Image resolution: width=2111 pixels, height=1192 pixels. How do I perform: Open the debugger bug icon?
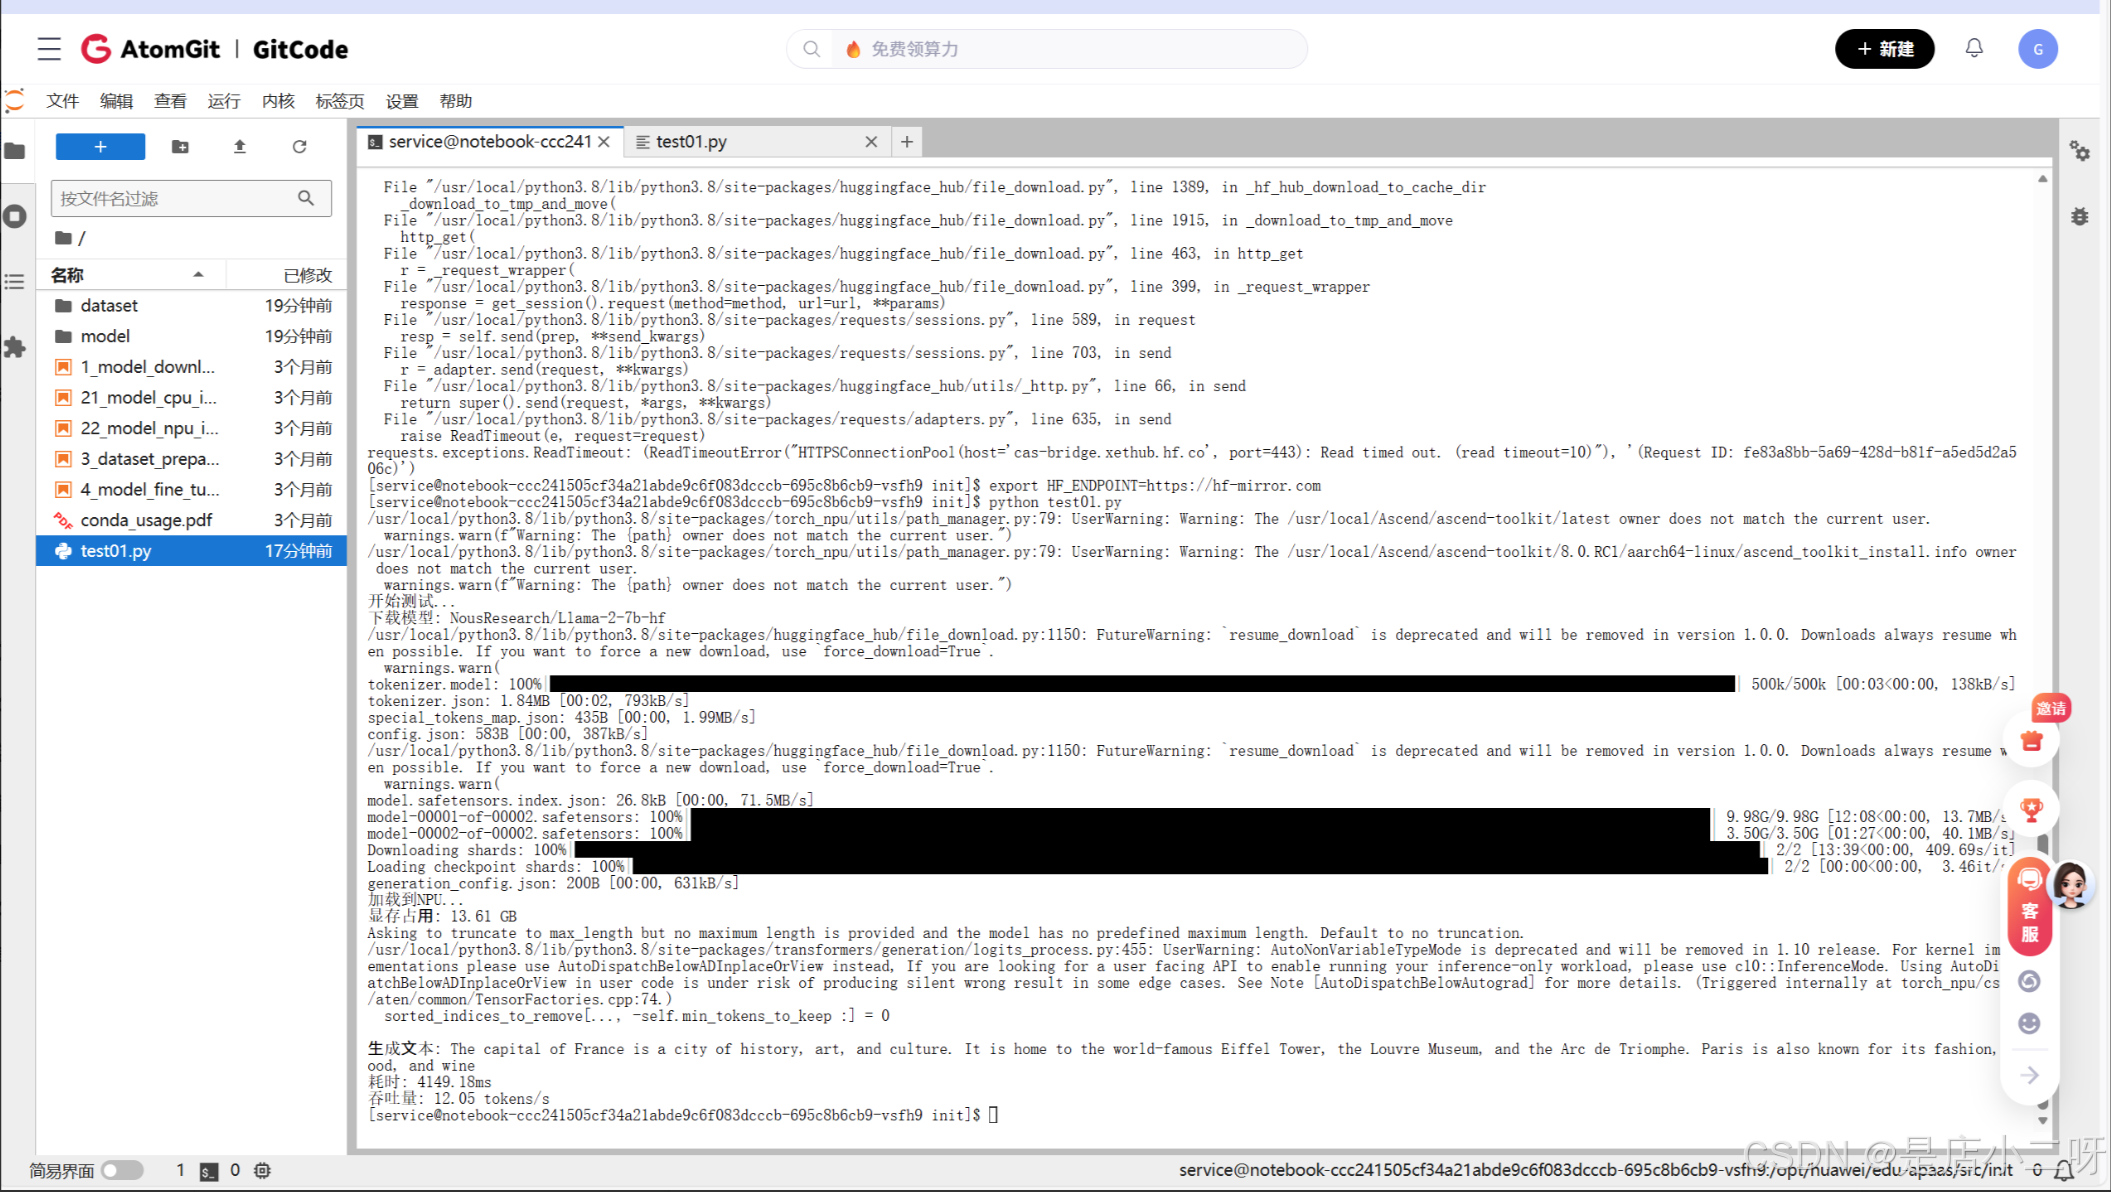point(2080,216)
